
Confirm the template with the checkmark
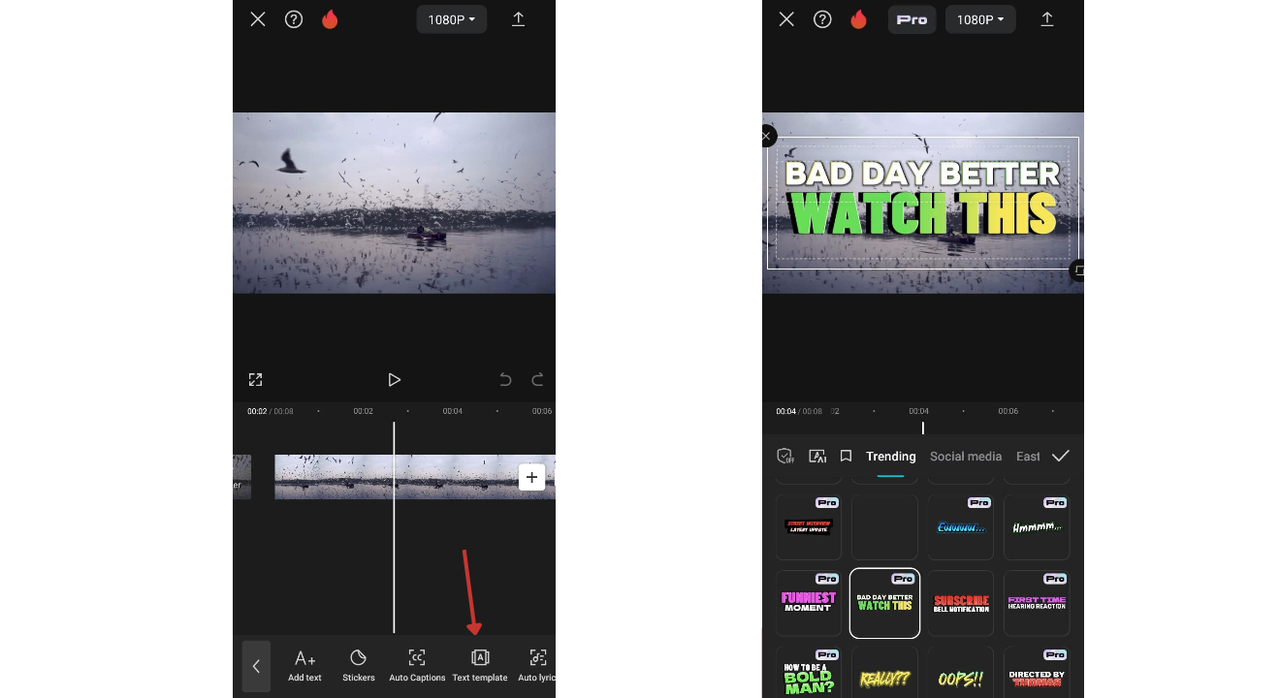(x=1061, y=456)
